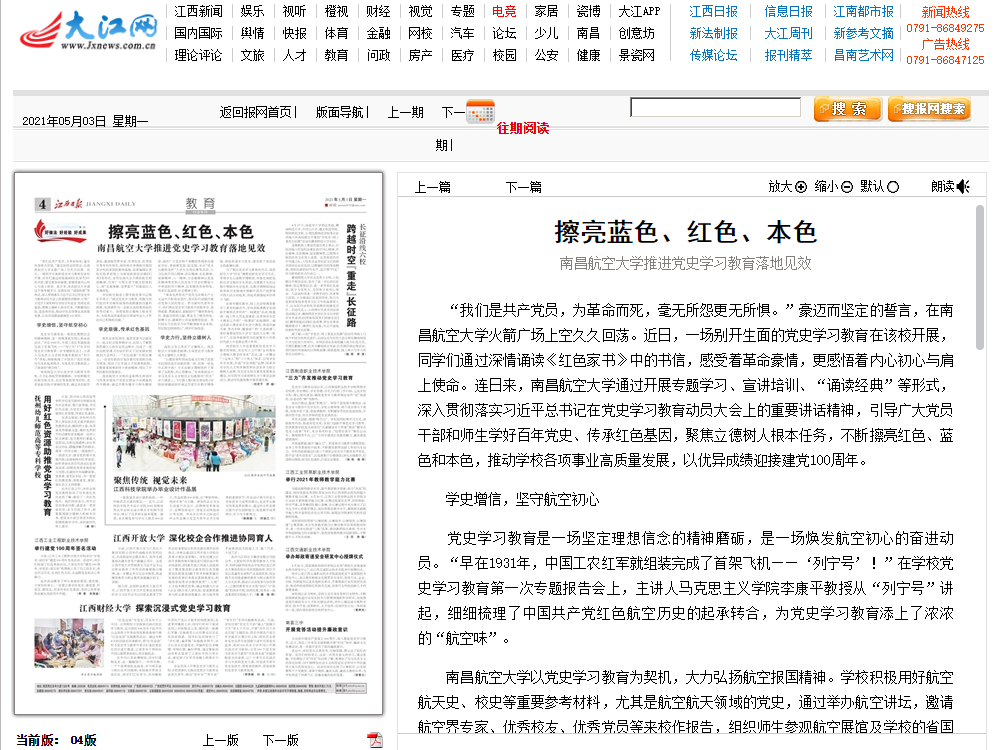Go to previous page via 上一版
Viewport: 1000px width, 750px height.
(220, 740)
